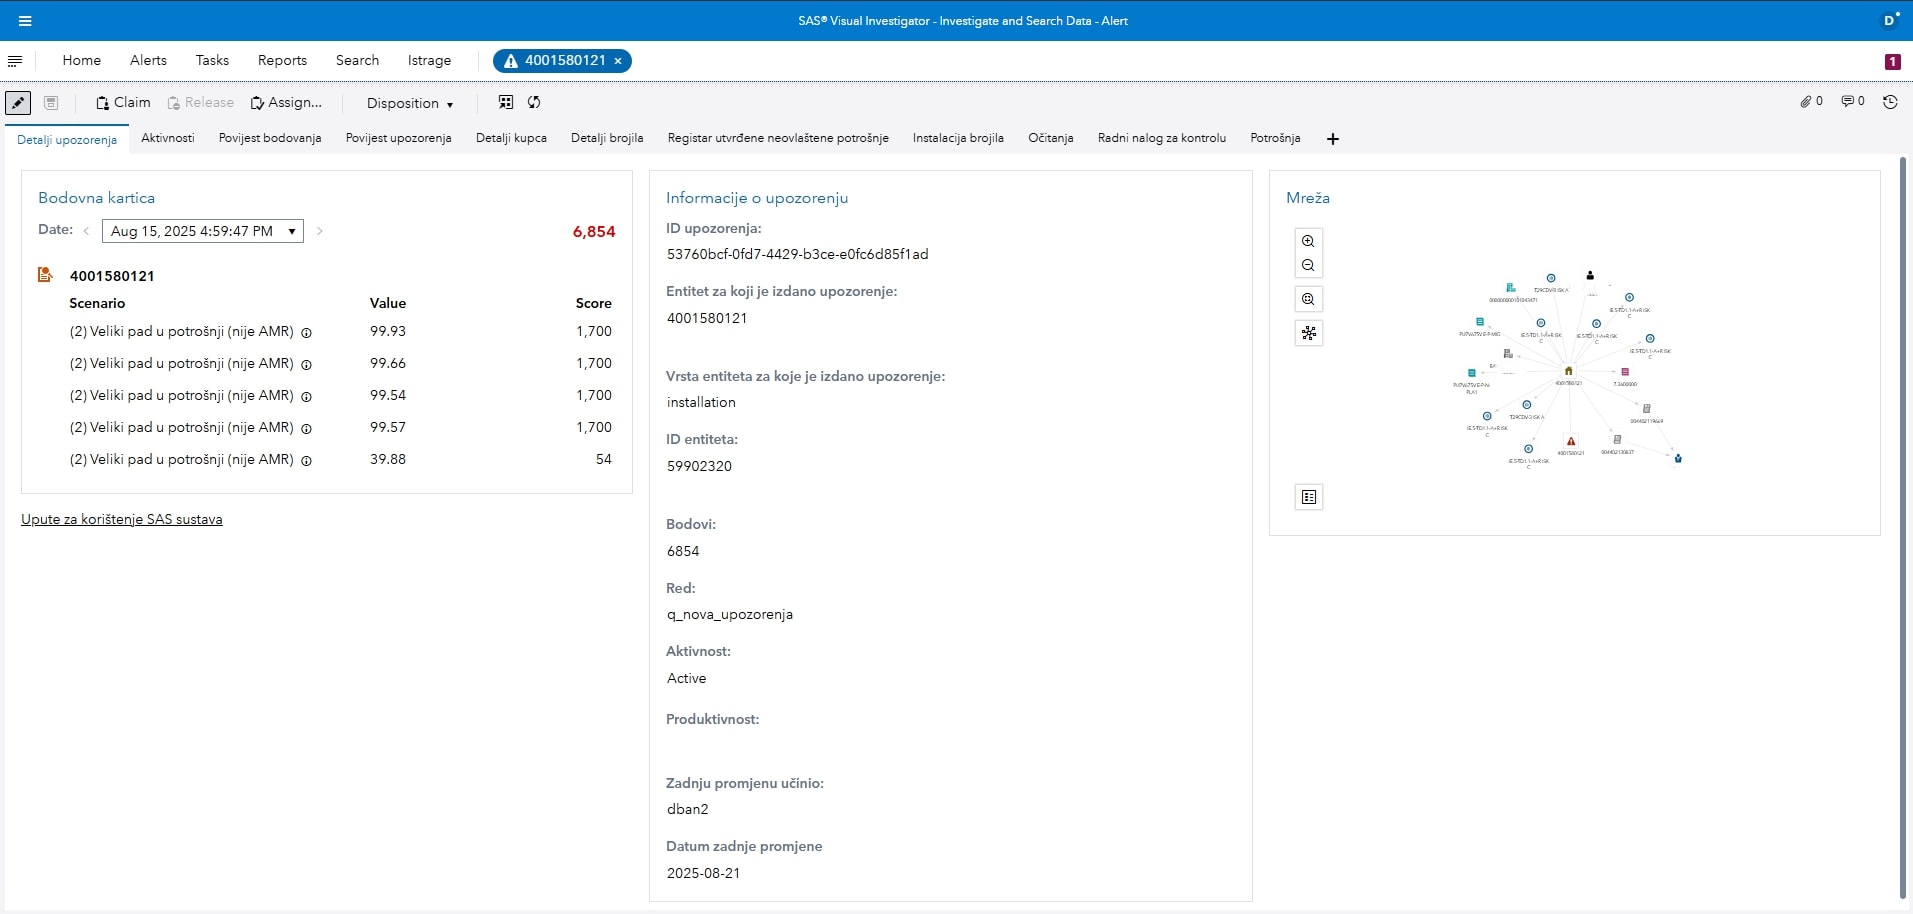
Task: Close the 4001580121 alert tab
Action: pyautogui.click(x=618, y=61)
